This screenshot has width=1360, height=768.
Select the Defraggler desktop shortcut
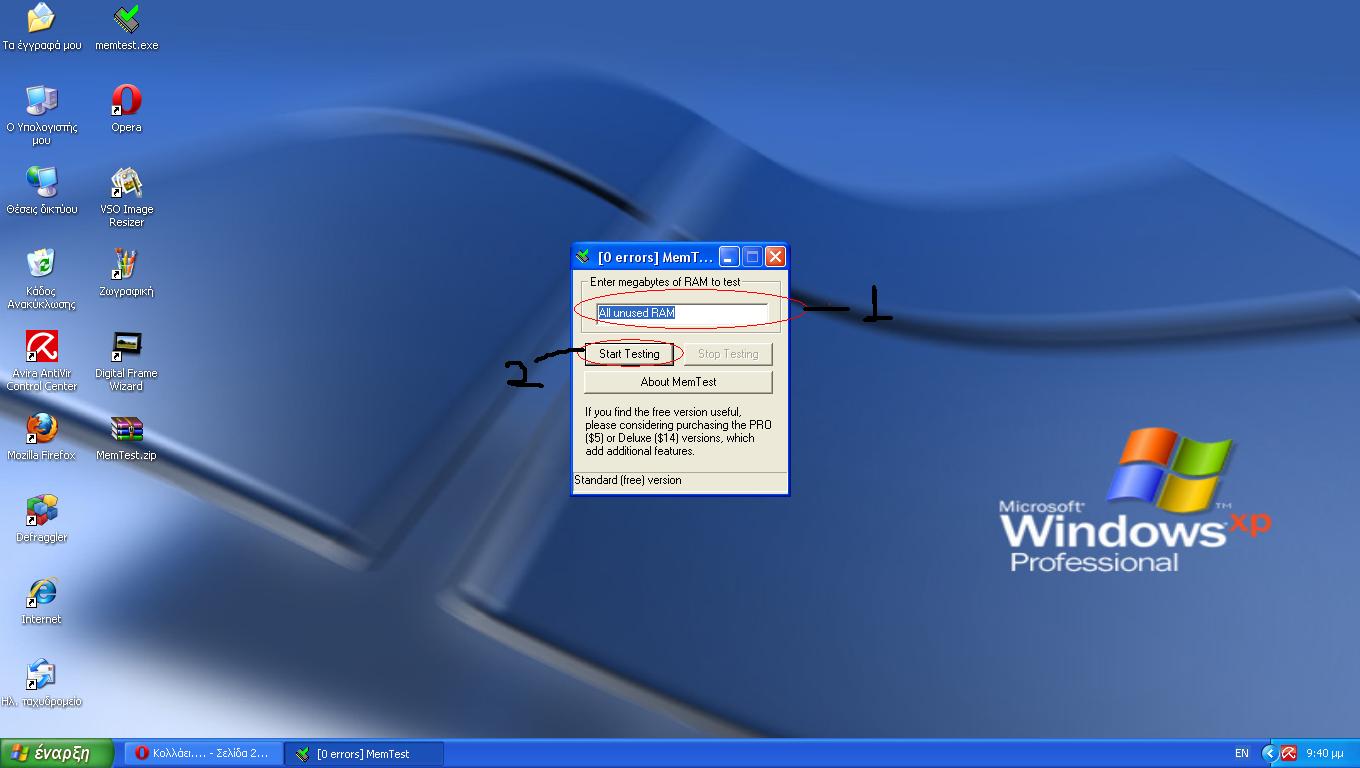(x=42, y=519)
